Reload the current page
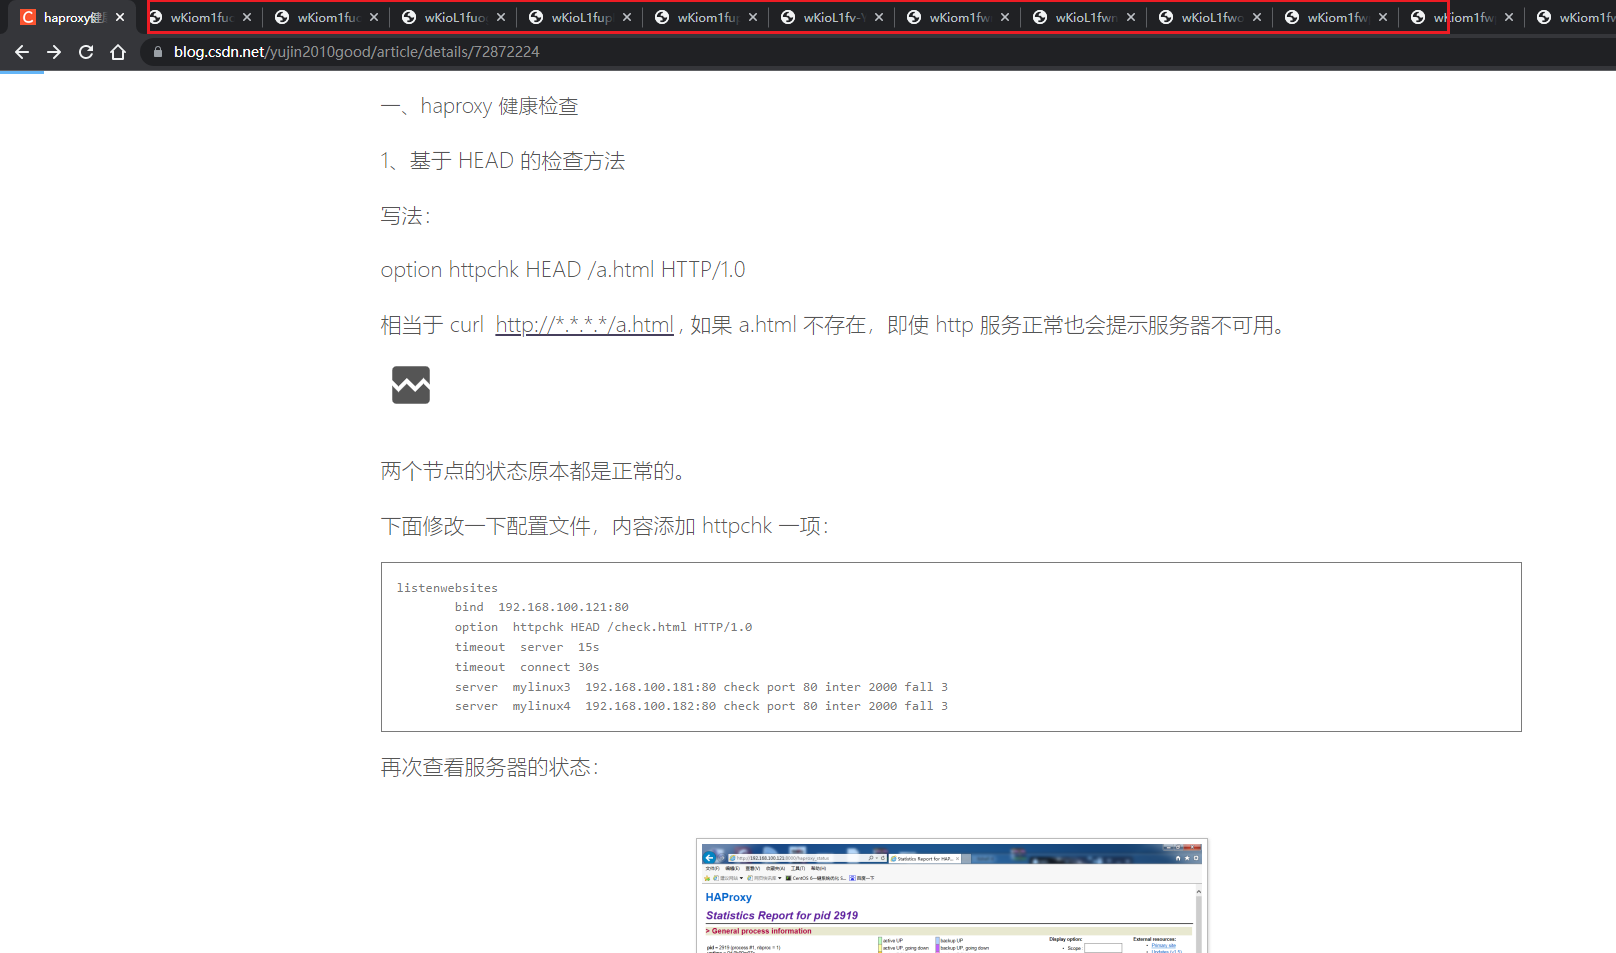The image size is (1616, 953). pyautogui.click(x=86, y=52)
